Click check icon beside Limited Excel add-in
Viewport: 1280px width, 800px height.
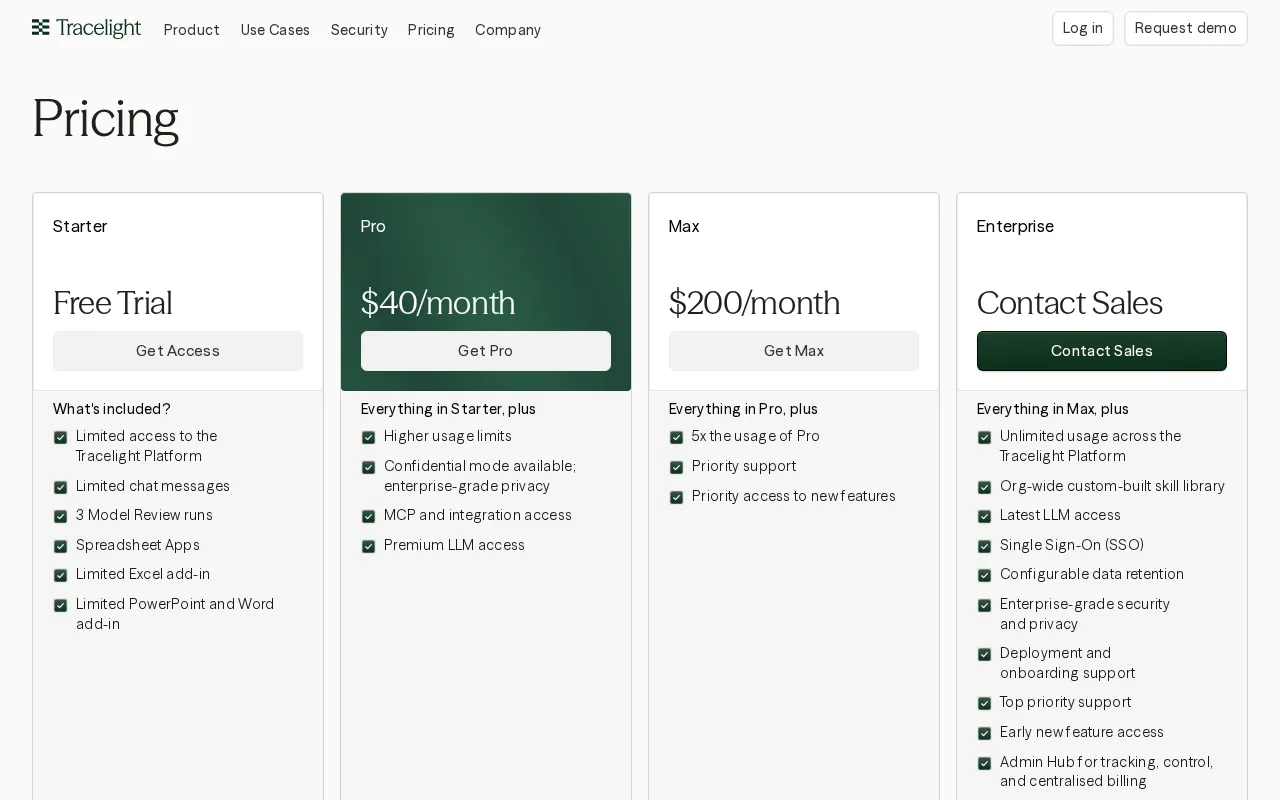60,575
